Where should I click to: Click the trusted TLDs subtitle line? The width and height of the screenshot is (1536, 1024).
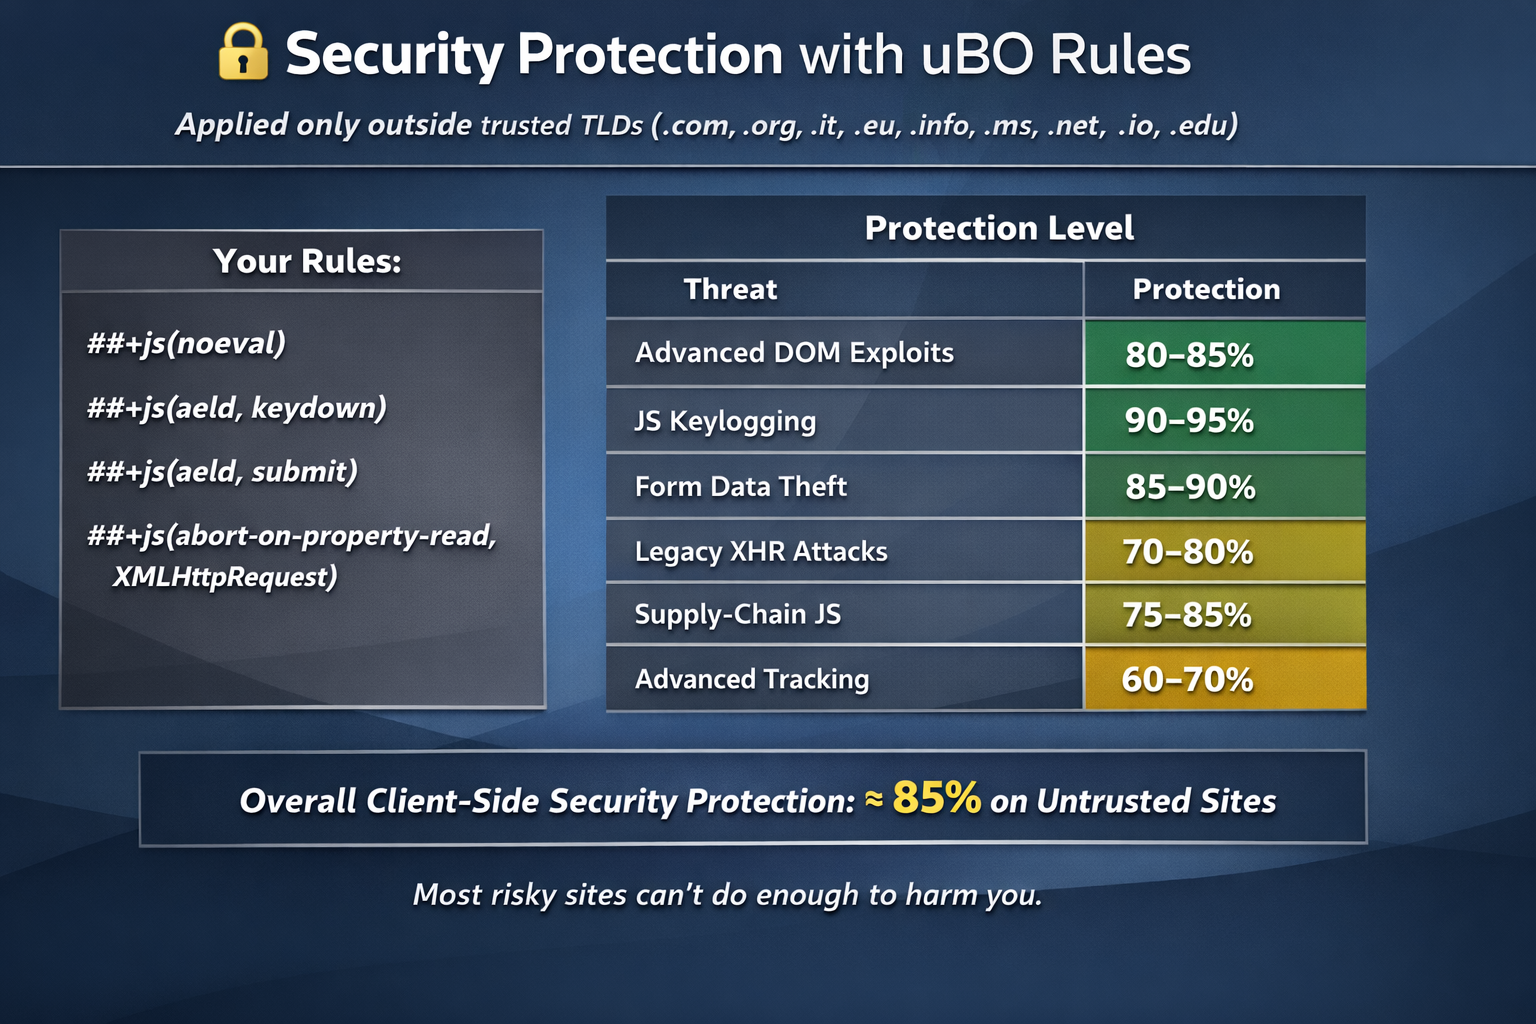pyautogui.click(x=707, y=125)
